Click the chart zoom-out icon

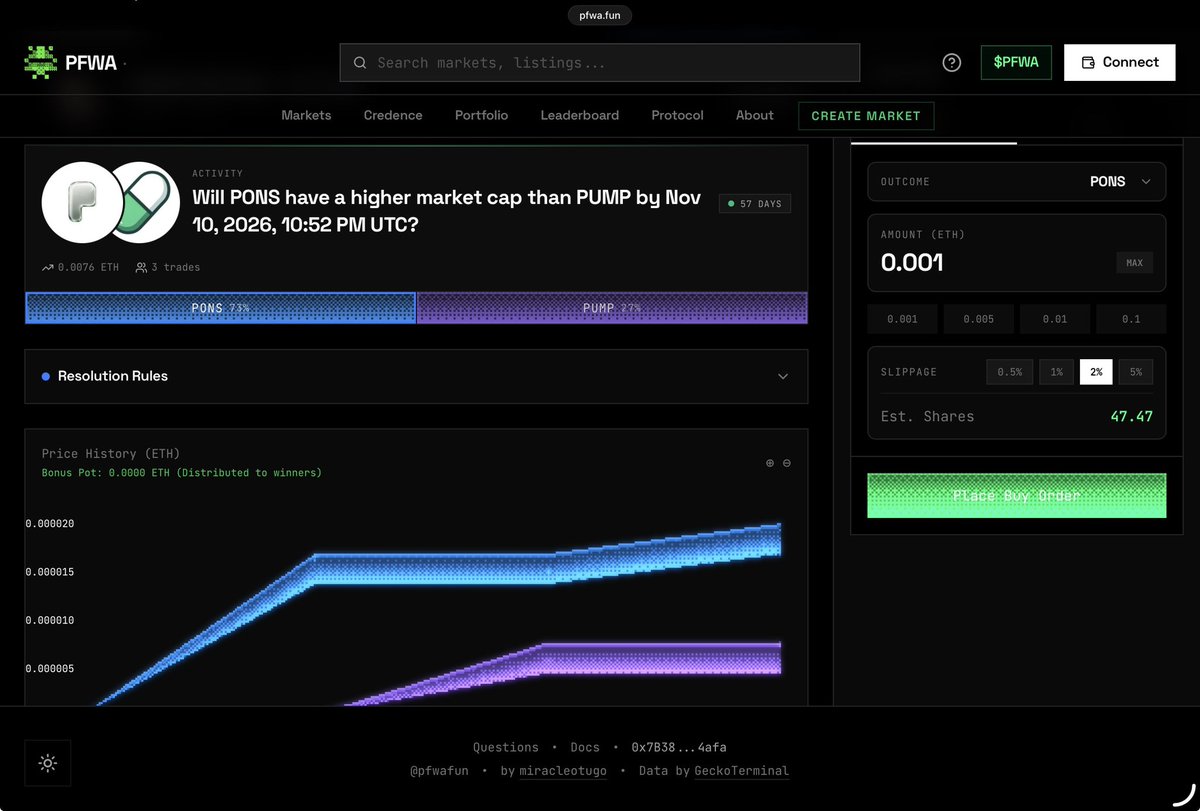tap(787, 463)
